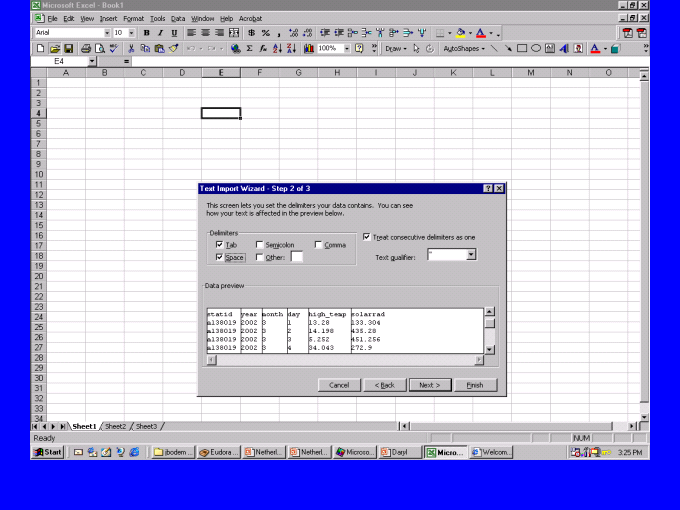Open Print Preview from the toolbar
680x510 pixels.
pyautogui.click(x=100, y=49)
